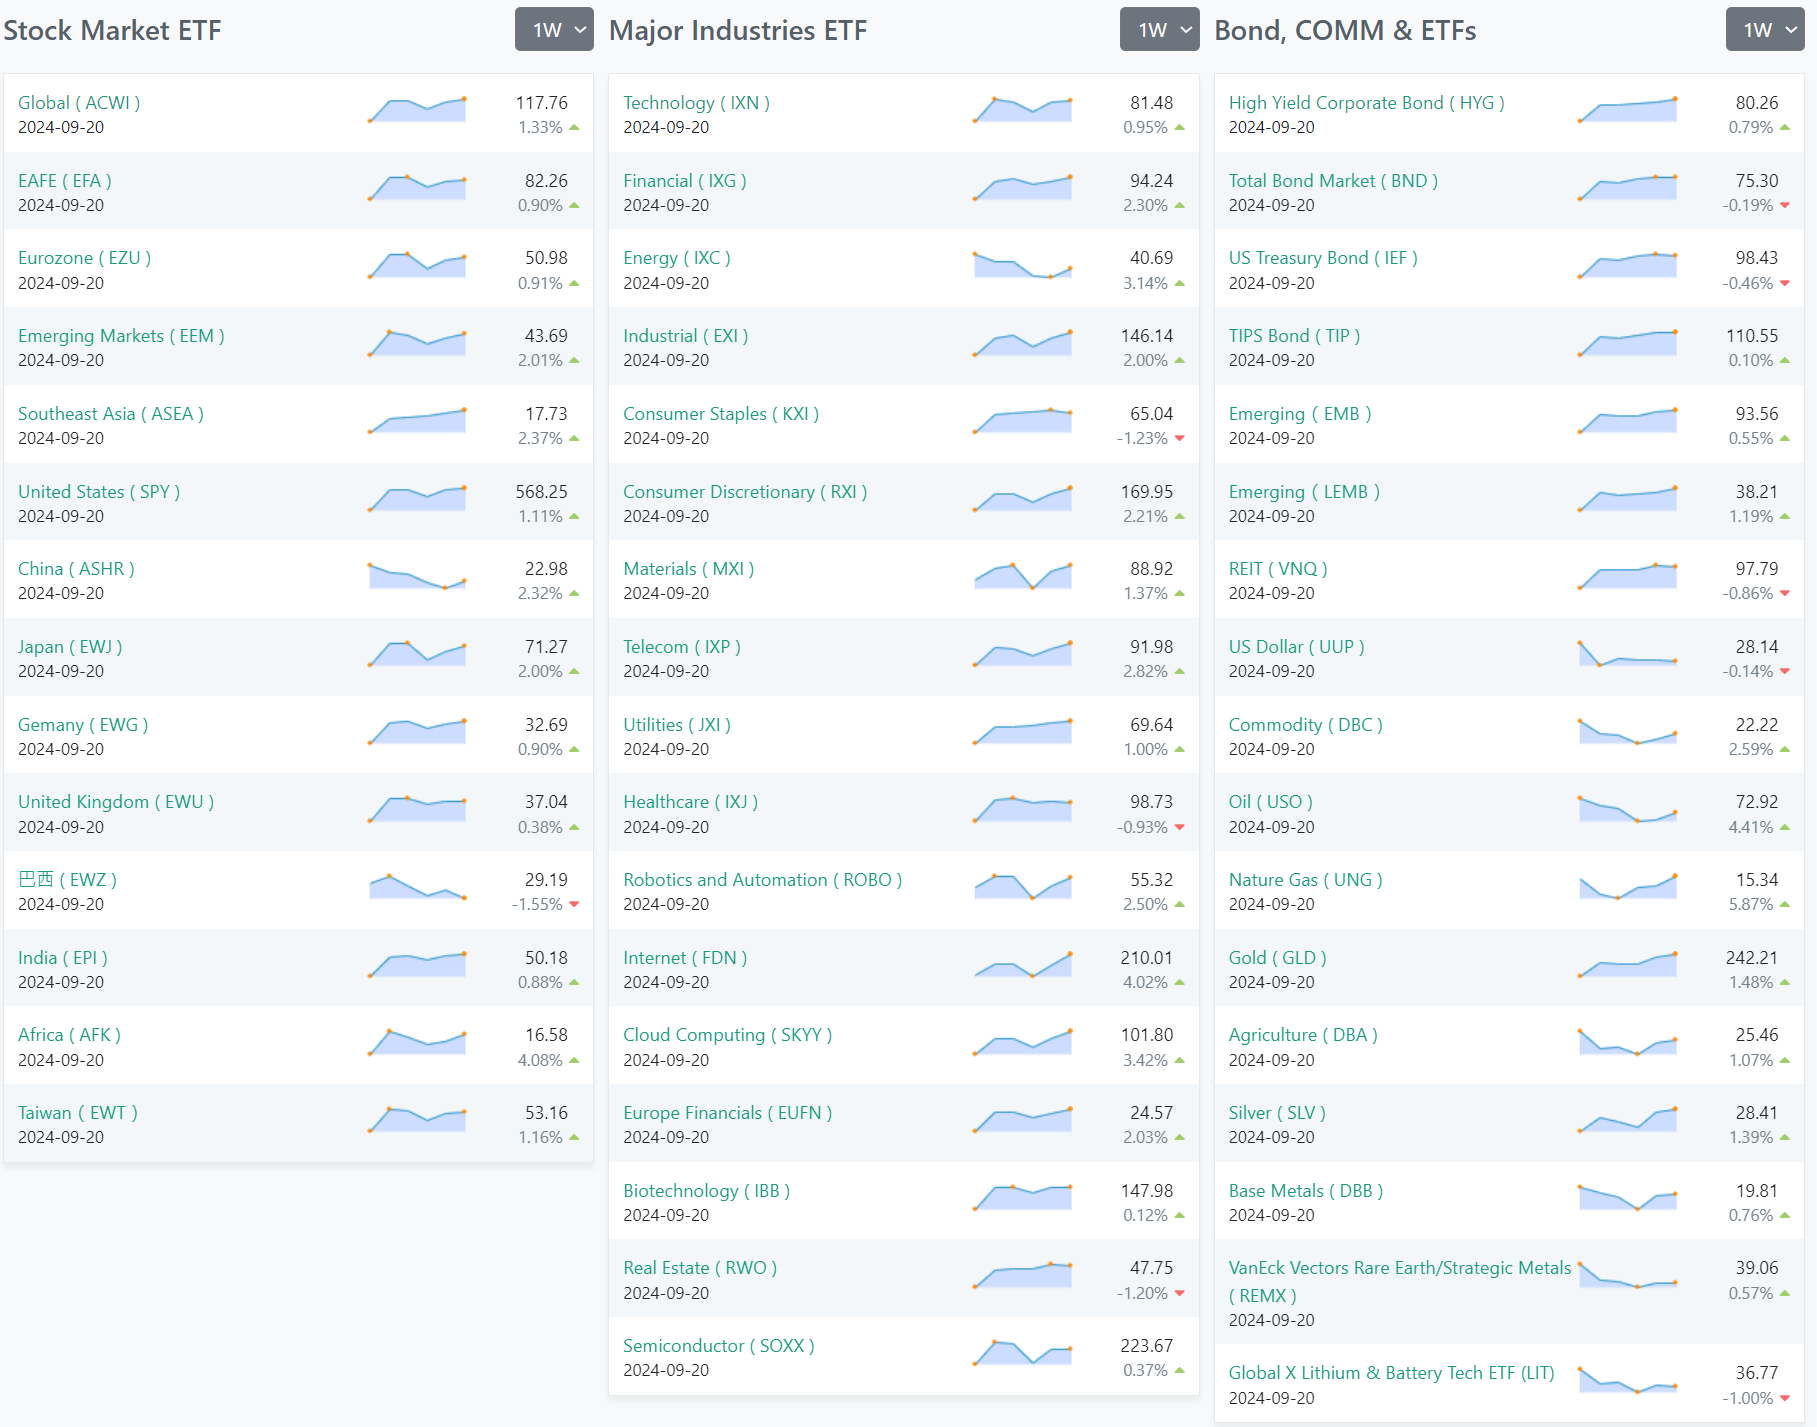Open the Base Metals ( DBB ) link

1307,1191
